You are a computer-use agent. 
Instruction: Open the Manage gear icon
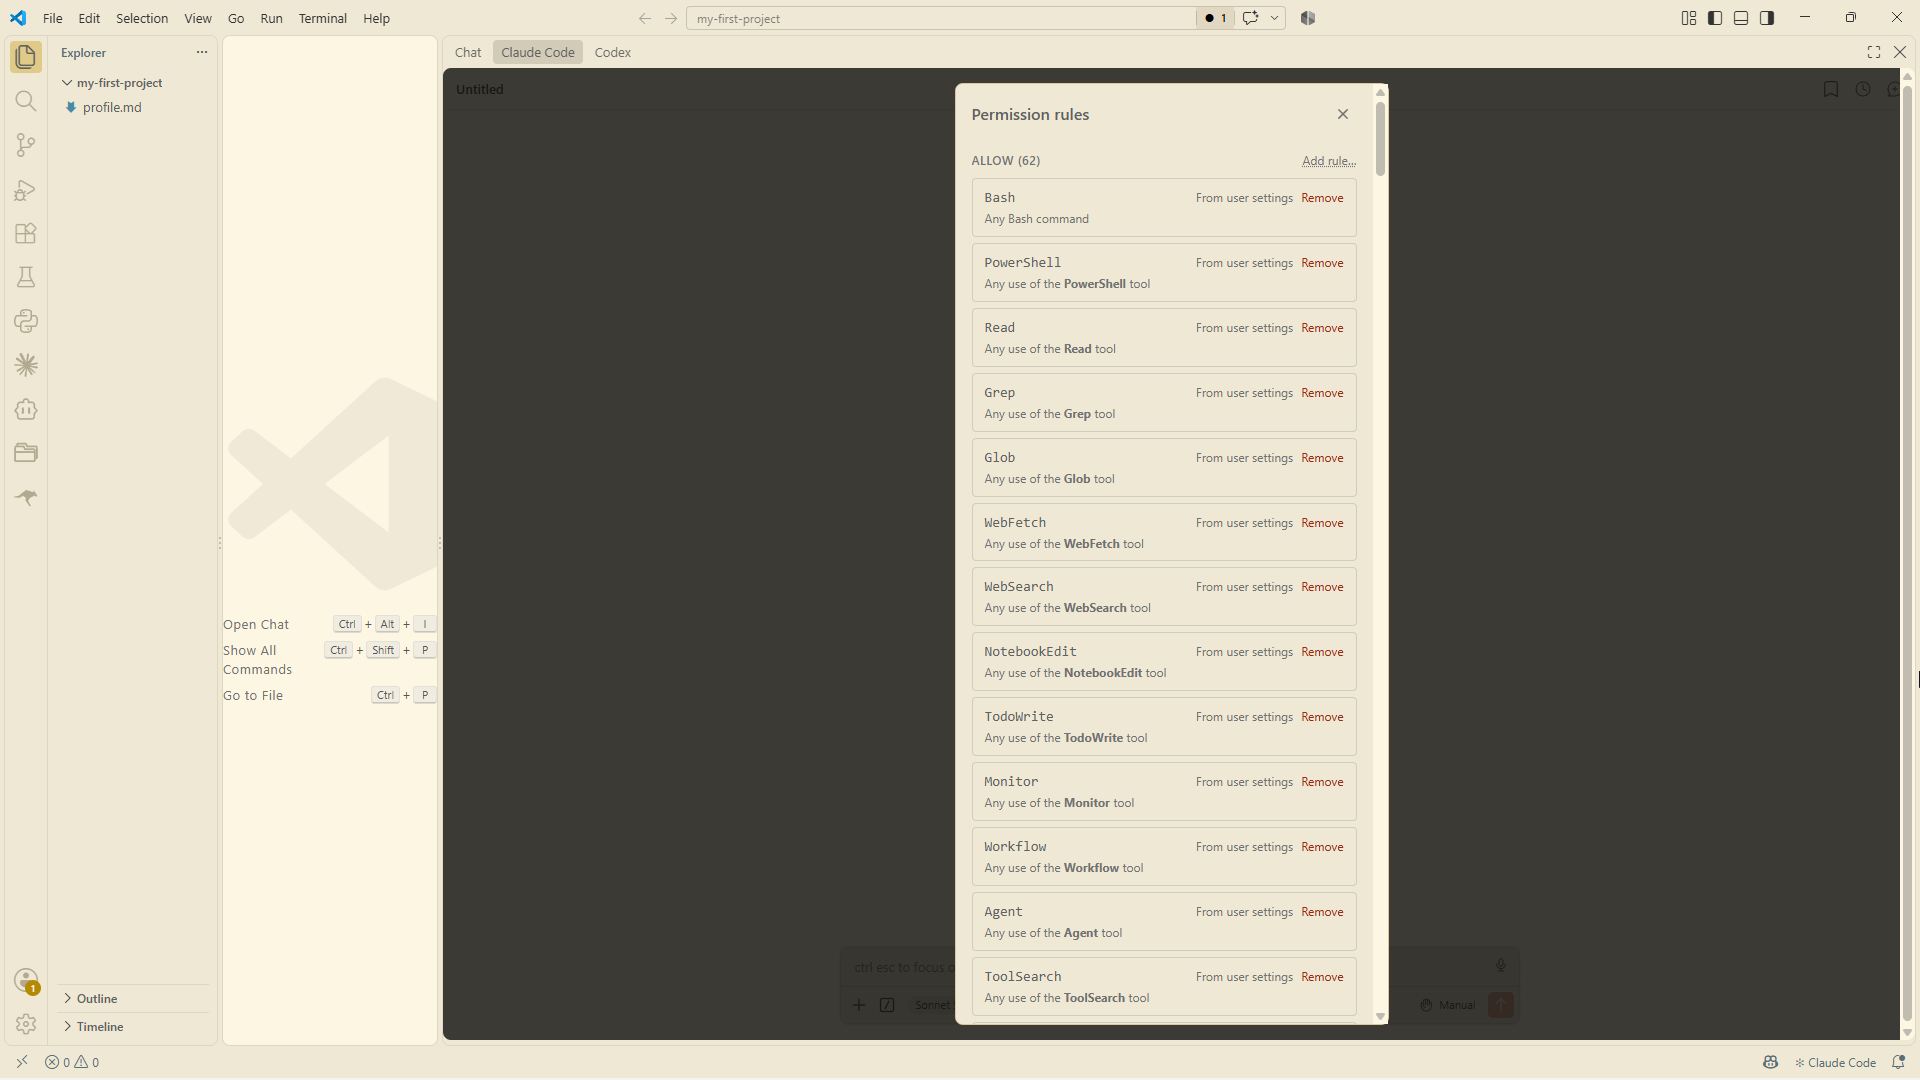point(26,1024)
